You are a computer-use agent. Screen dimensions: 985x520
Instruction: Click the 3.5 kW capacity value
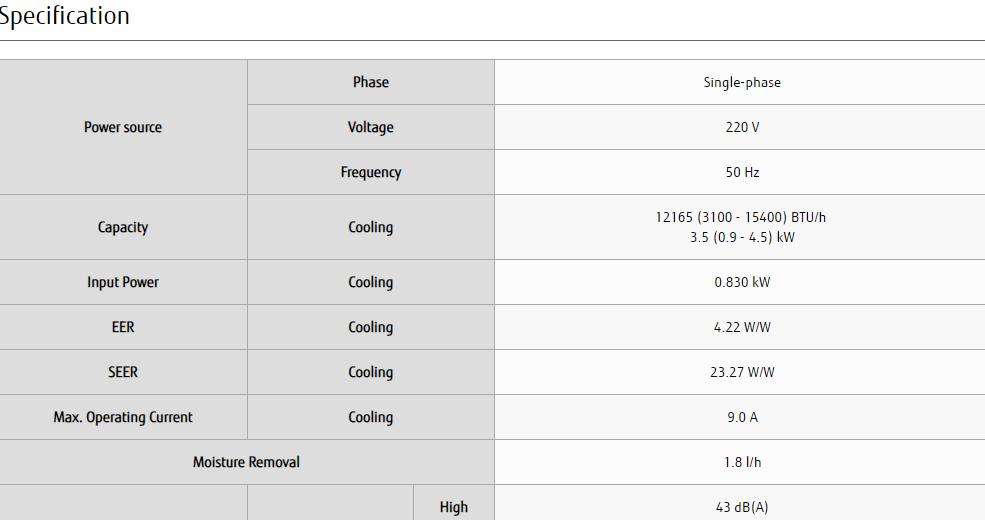(x=741, y=238)
